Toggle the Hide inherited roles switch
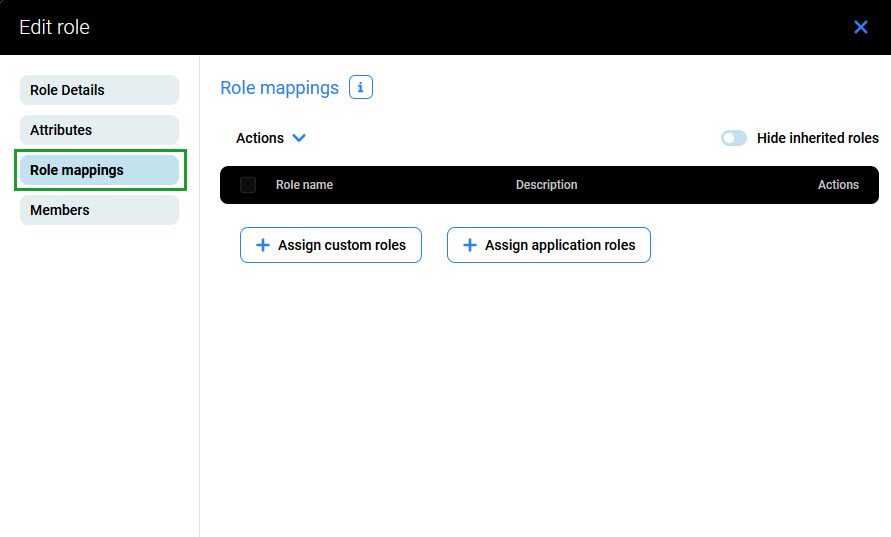The width and height of the screenshot is (891, 537). (733, 138)
